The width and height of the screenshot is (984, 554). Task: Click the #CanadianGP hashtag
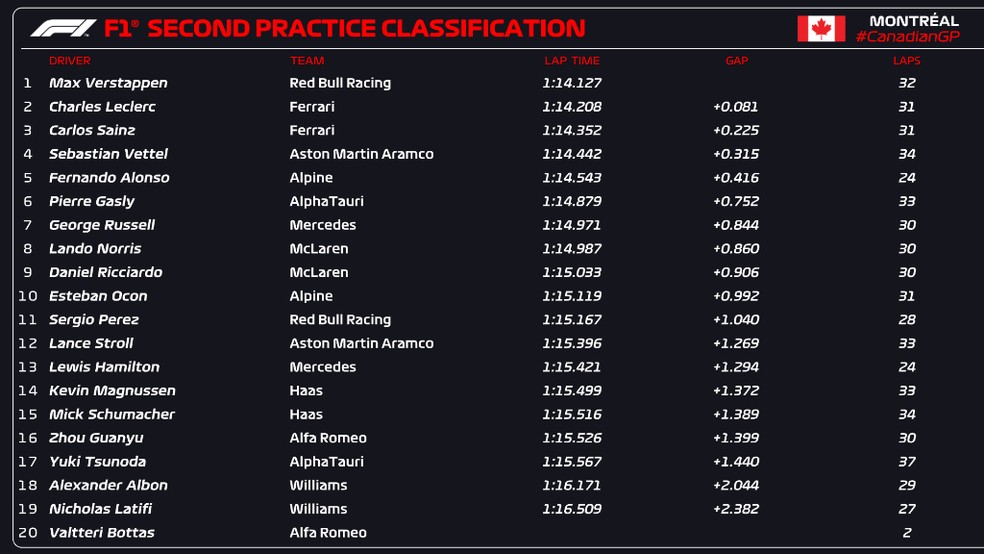[x=907, y=37]
